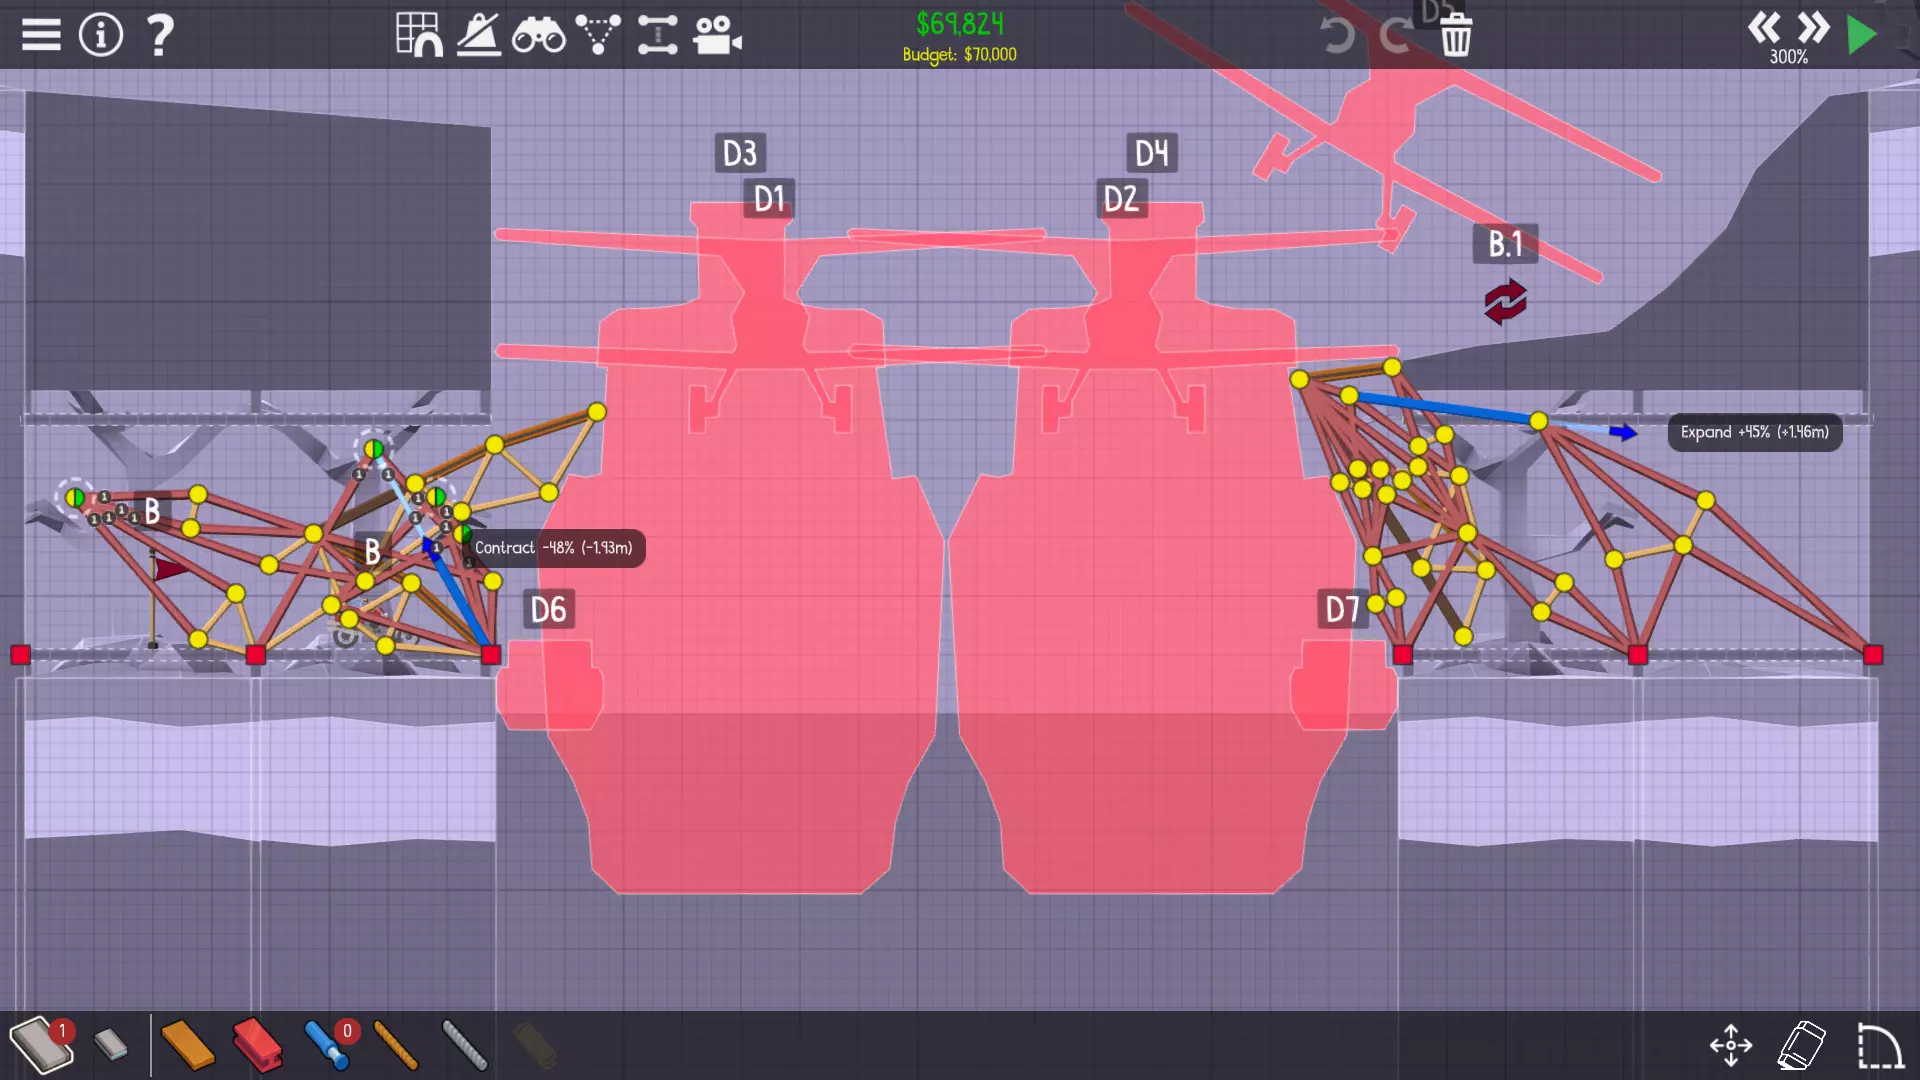The width and height of the screenshot is (1920, 1080).
Task: Toggle the stress view binoculars icon
Action: 538,36
